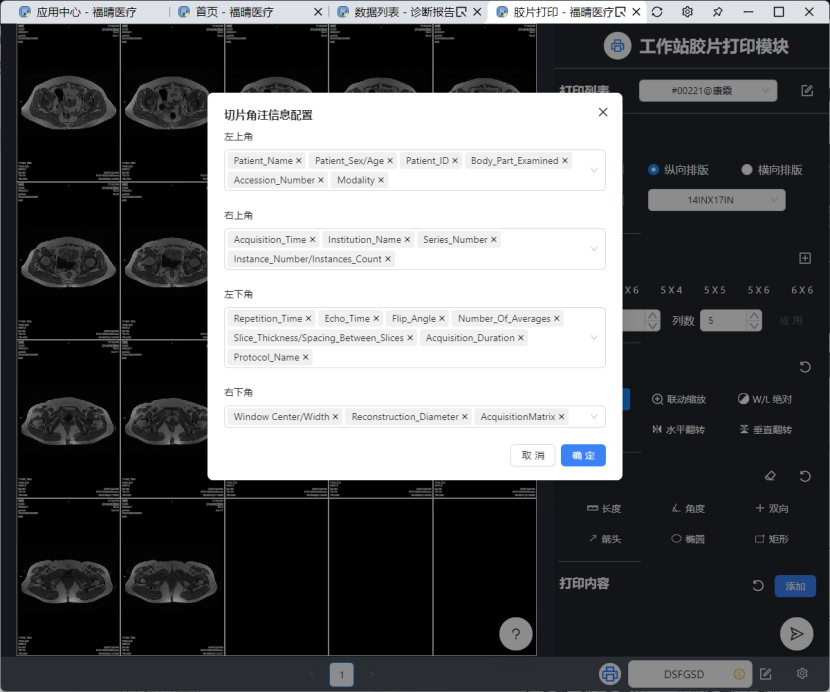Viewport: 830px width, 692px height.
Task: Open the 14INX17IN film size dropdown
Action: pyautogui.click(x=716, y=200)
